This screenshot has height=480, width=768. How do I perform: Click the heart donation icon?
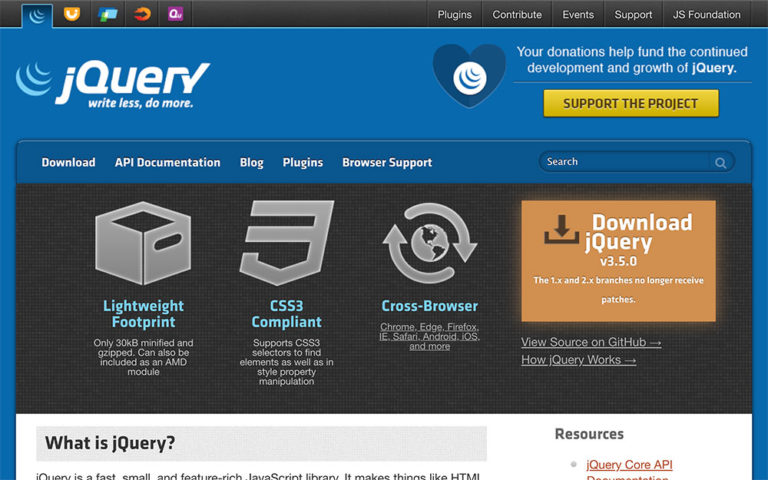(x=469, y=76)
